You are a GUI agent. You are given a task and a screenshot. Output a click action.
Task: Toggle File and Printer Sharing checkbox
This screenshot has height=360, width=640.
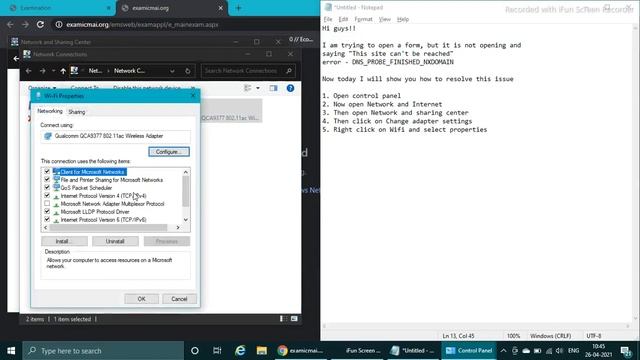pos(47,179)
